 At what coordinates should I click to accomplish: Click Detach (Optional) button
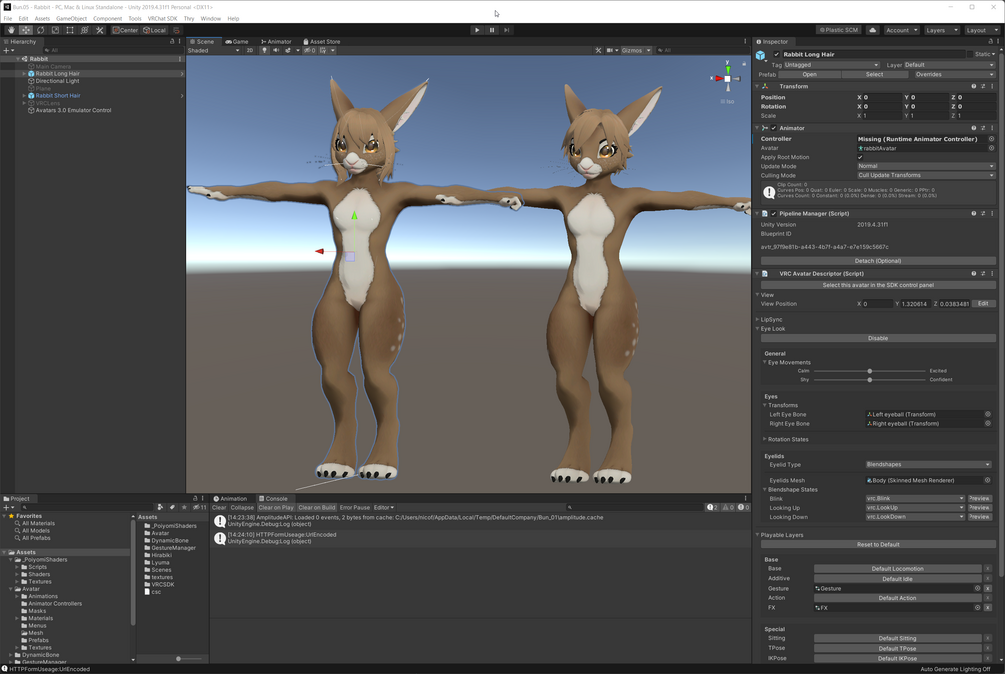pos(878,261)
